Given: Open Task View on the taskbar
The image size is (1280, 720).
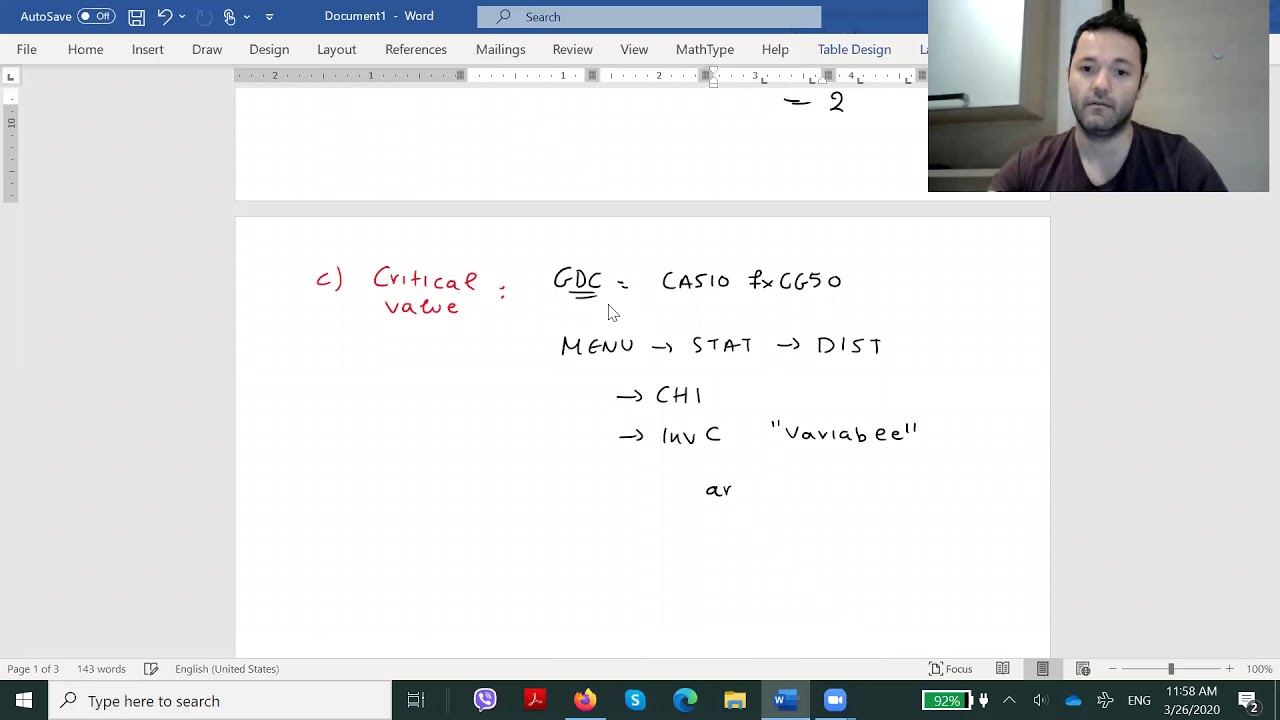Looking at the screenshot, I should point(416,701).
